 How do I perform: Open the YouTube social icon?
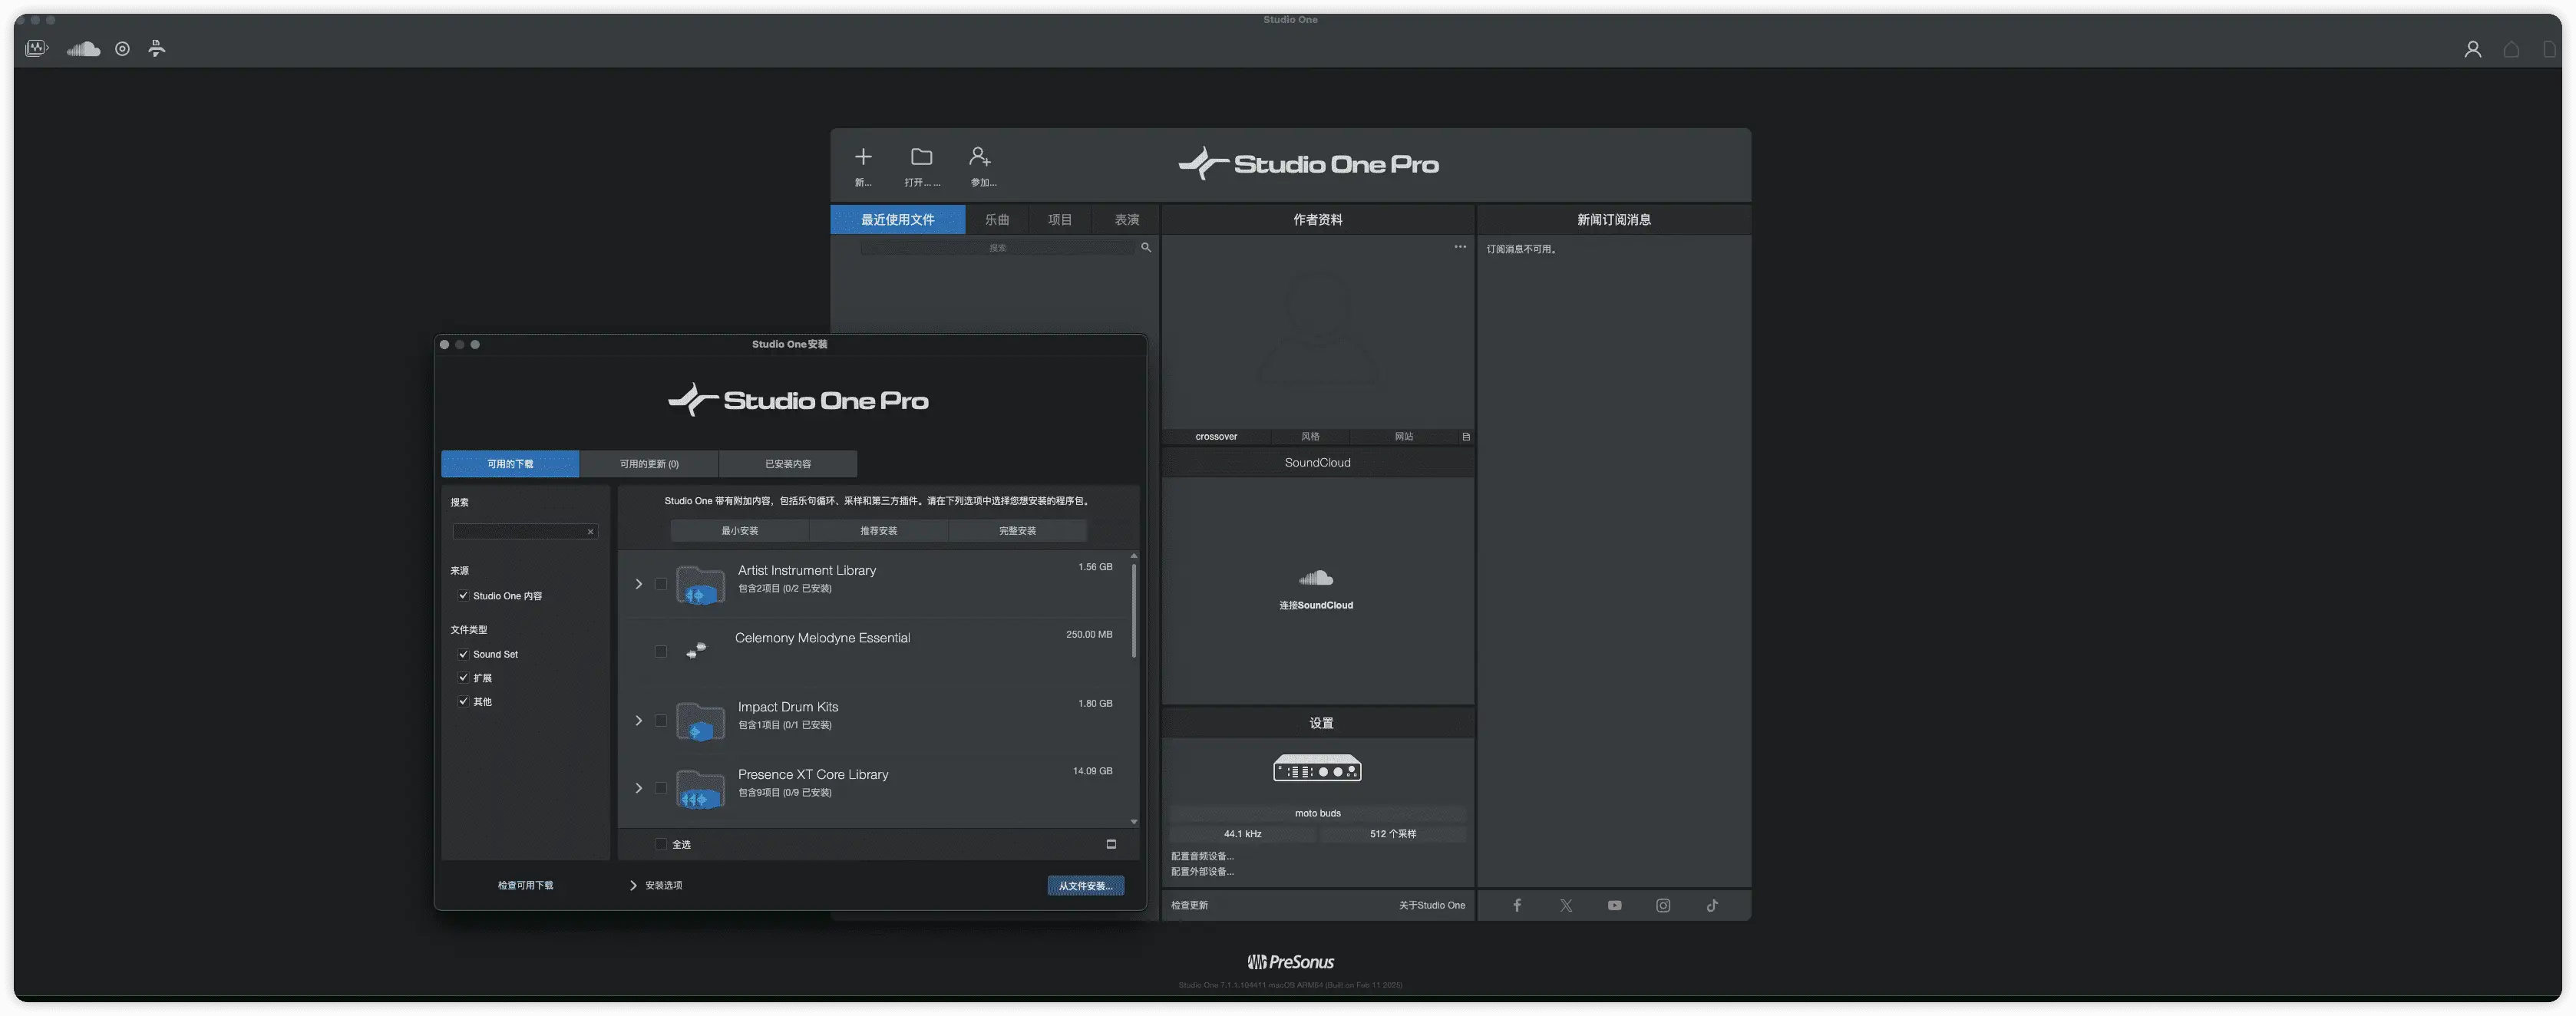(x=1614, y=905)
